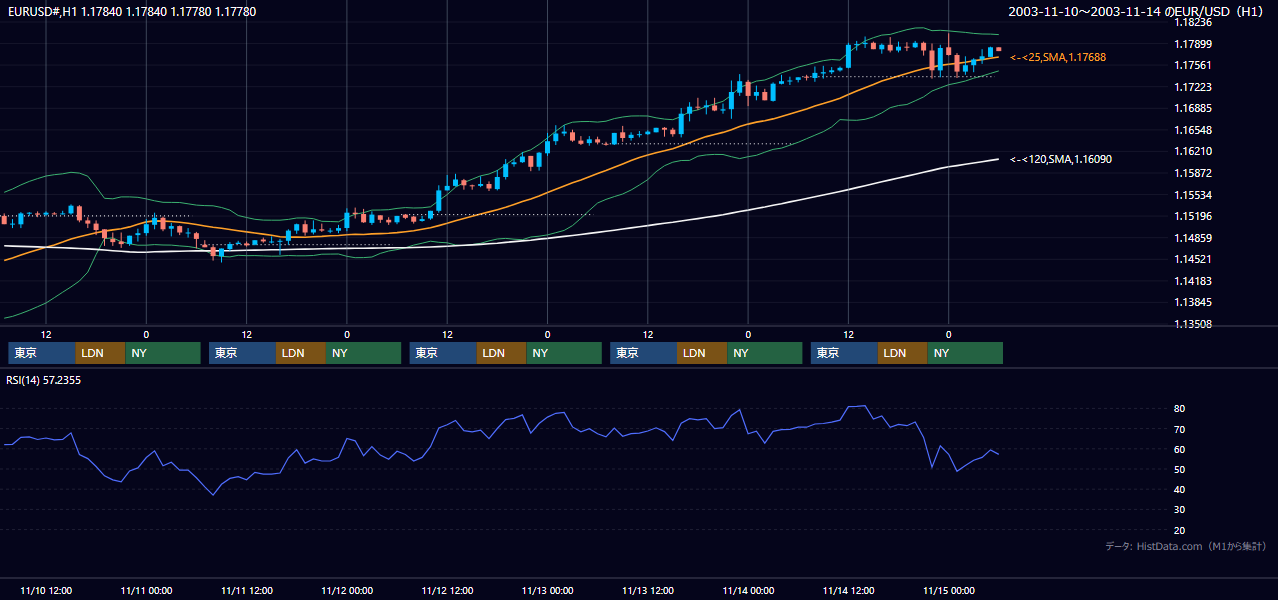
Task: Click the 11/15 00:00 time axis label
Action: [x=948, y=590]
